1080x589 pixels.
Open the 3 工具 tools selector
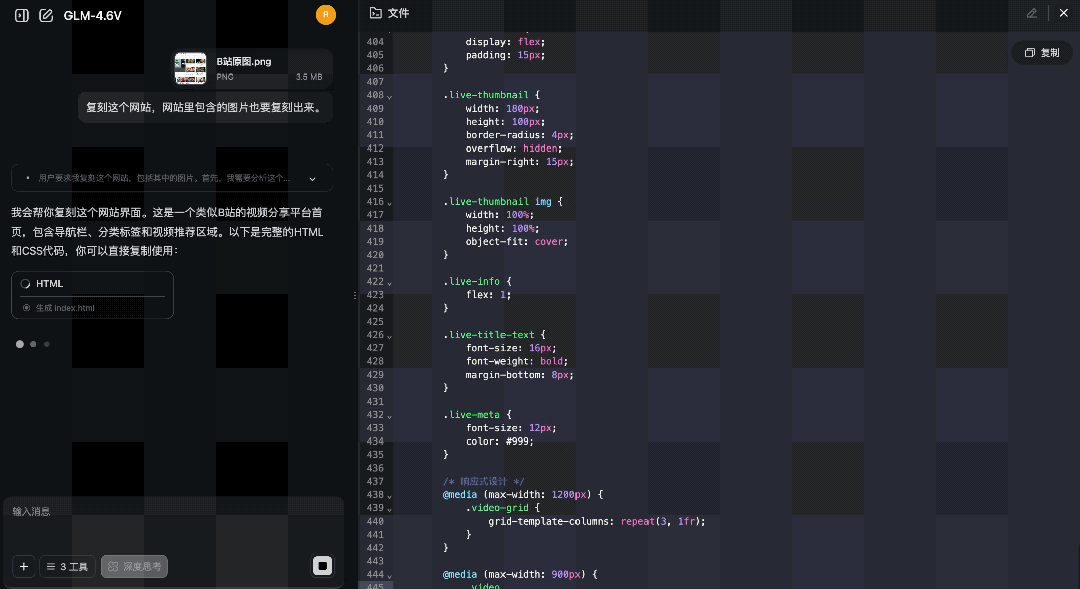pyautogui.click(x=67, y=566)
